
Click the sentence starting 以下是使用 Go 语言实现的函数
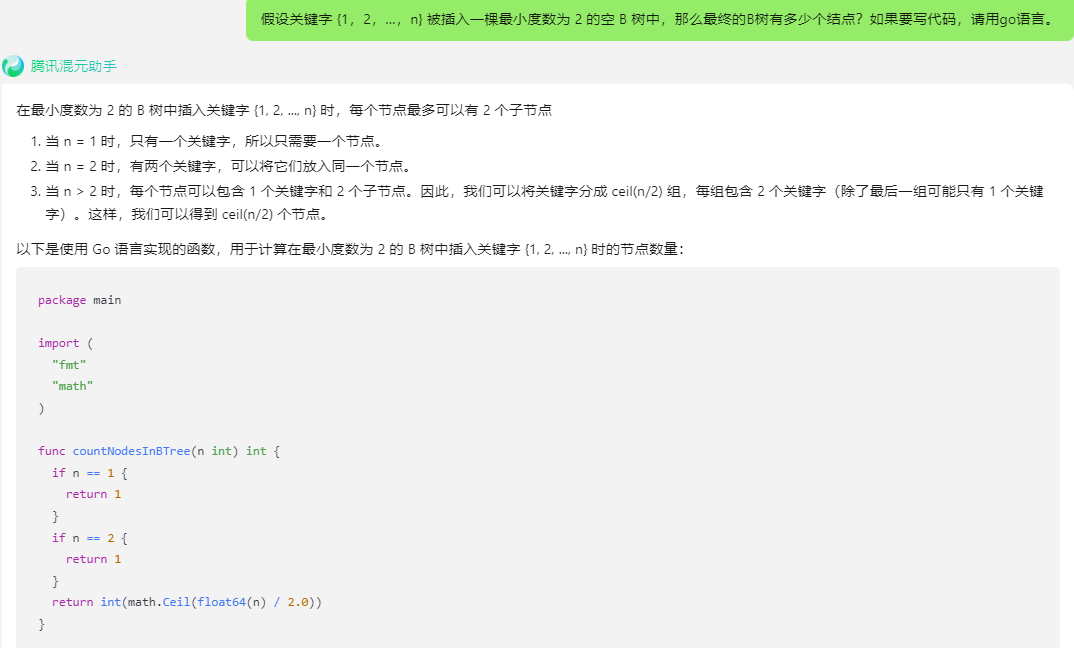tap(350, 249)
